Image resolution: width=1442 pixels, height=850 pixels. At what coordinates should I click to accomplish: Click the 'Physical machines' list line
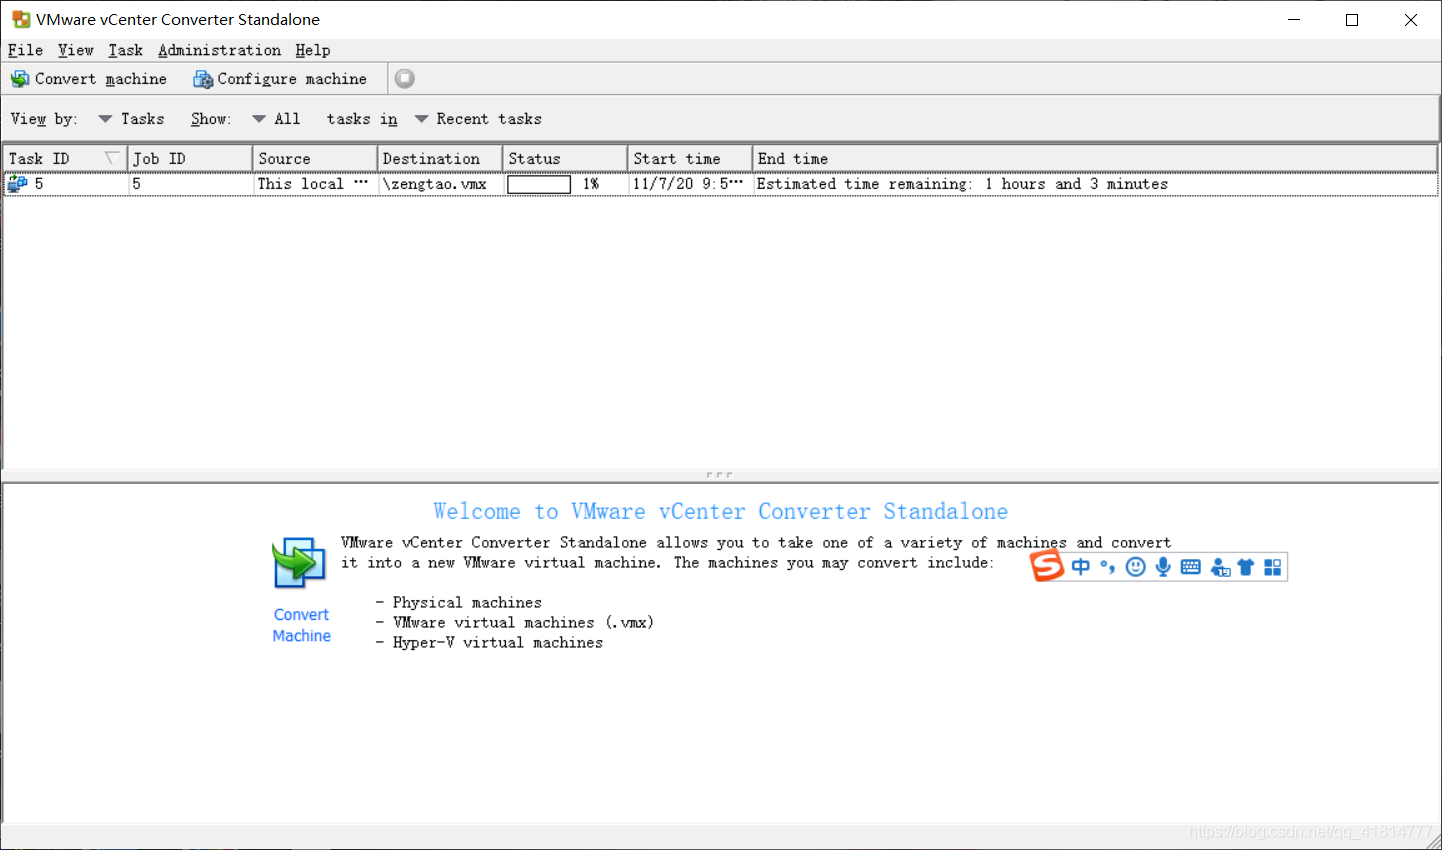(x=467, y=602)
